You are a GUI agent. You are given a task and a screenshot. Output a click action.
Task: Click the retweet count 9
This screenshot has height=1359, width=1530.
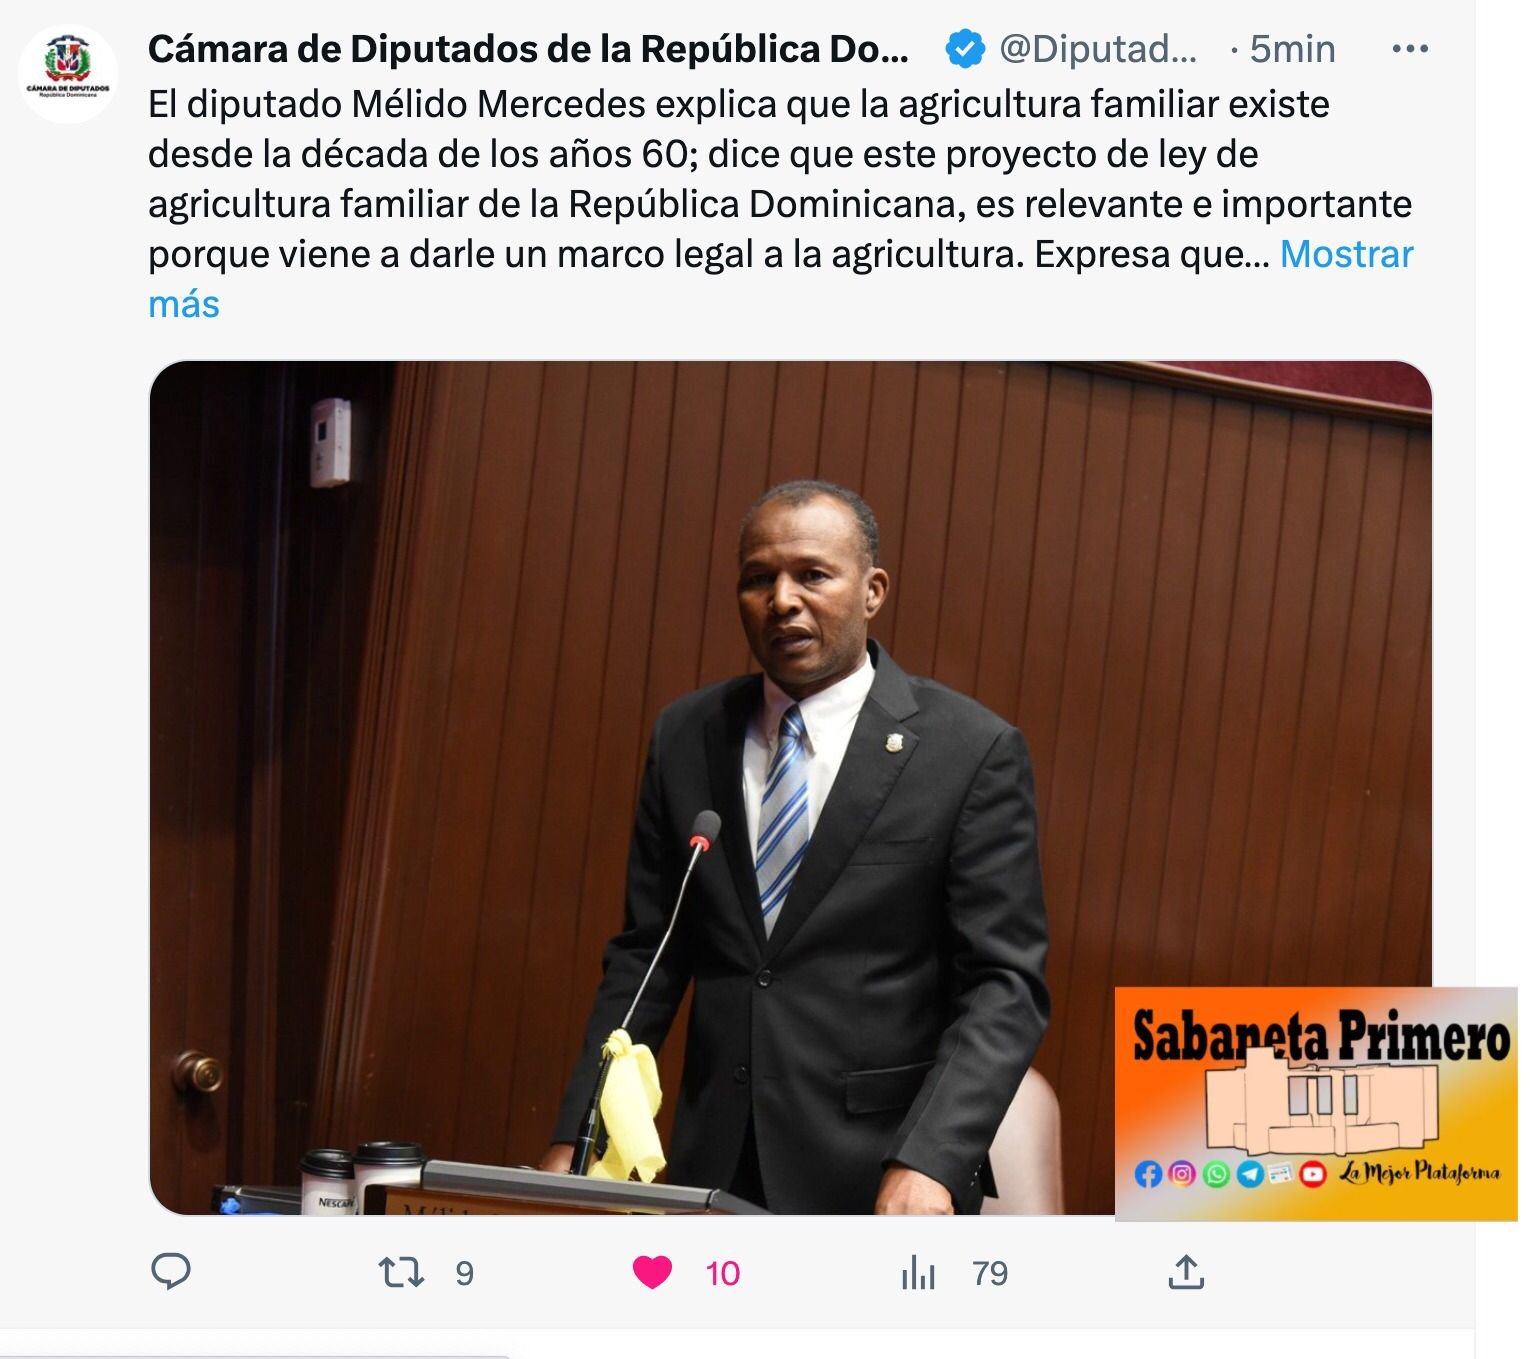[464, 1273]
